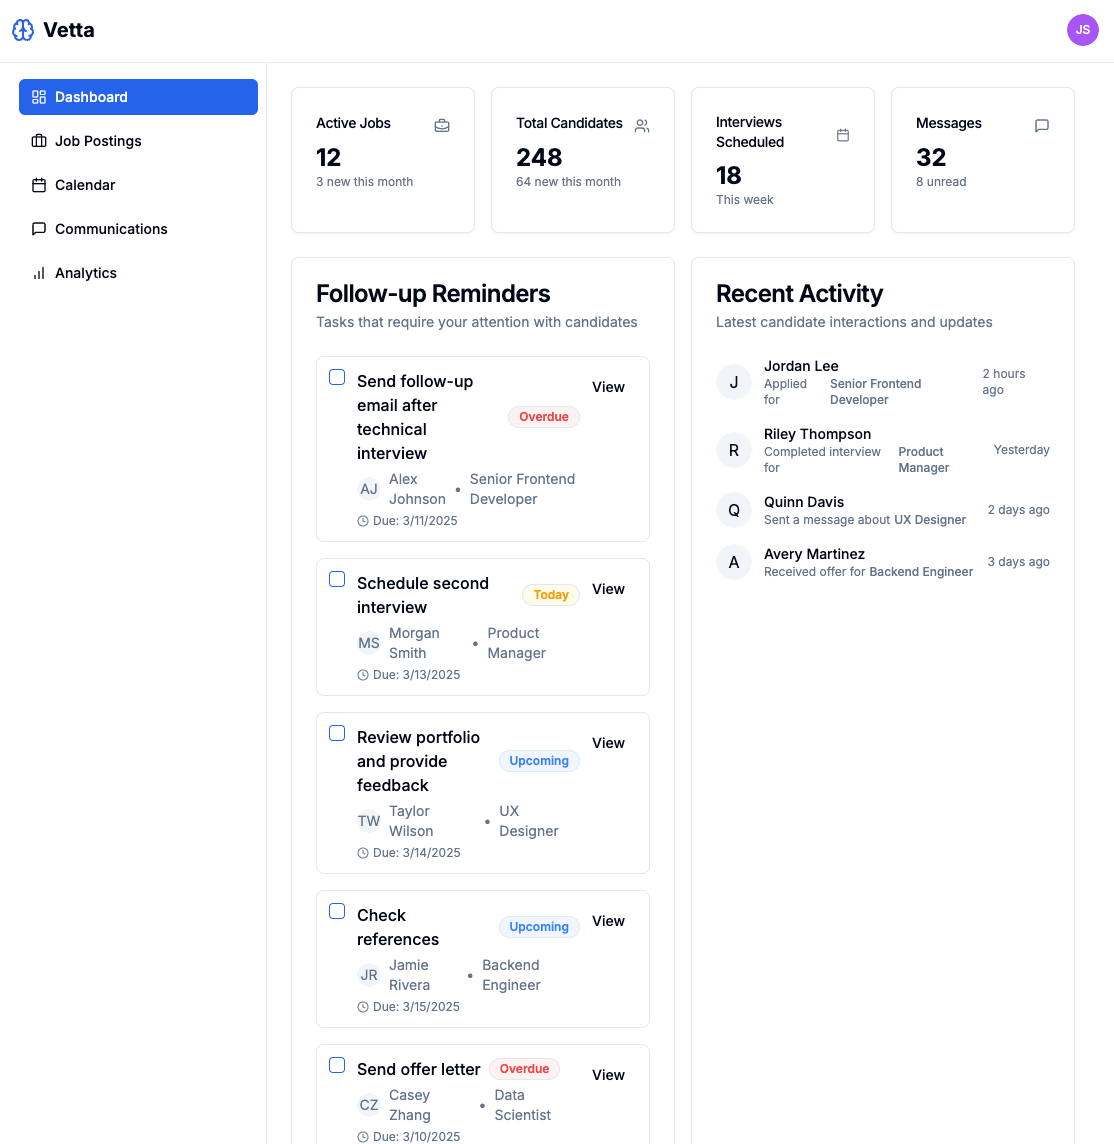Click the Vetta brain logo

point(22,30)
